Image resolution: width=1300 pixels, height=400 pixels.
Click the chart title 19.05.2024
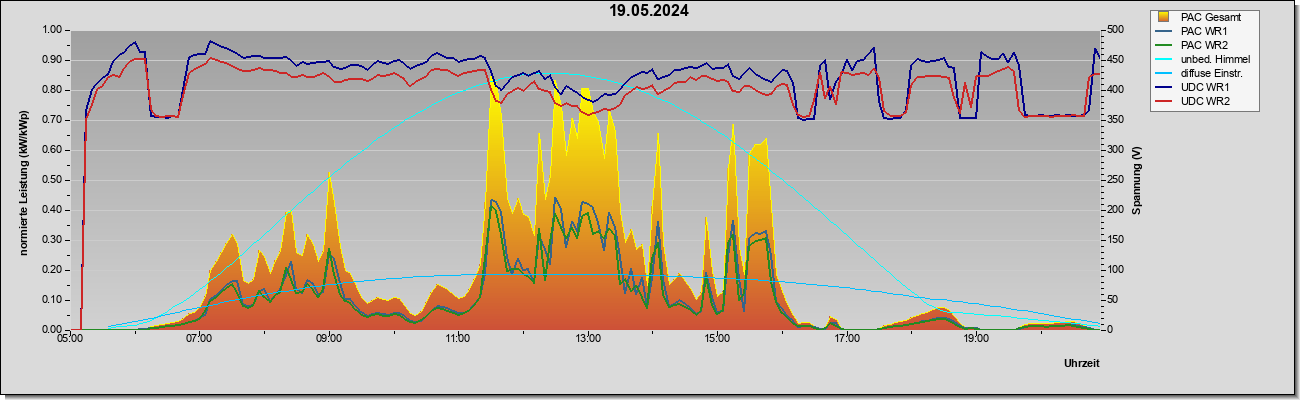[x=649, y=12]
